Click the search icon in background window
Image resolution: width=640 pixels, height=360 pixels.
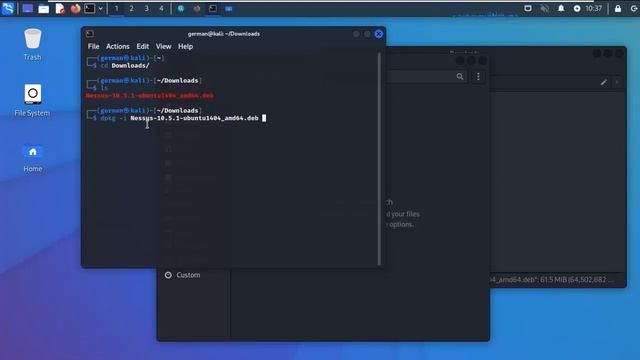click(x=460, y=76)
